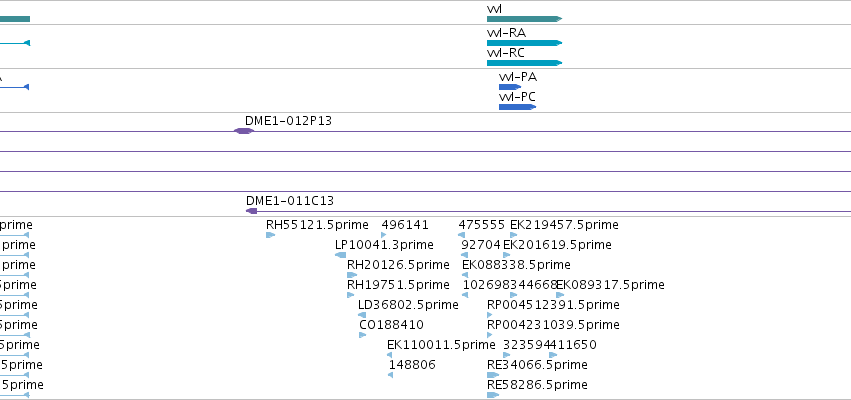Select the DME1-011C13 purple feature glyph
The image size is (851, 400).
coord(251,211)
